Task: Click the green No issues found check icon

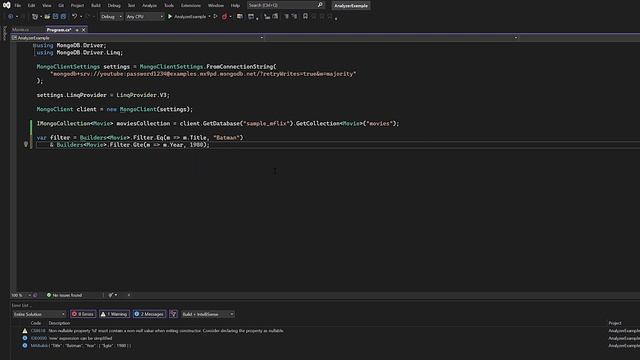Action: coord(49,295)
